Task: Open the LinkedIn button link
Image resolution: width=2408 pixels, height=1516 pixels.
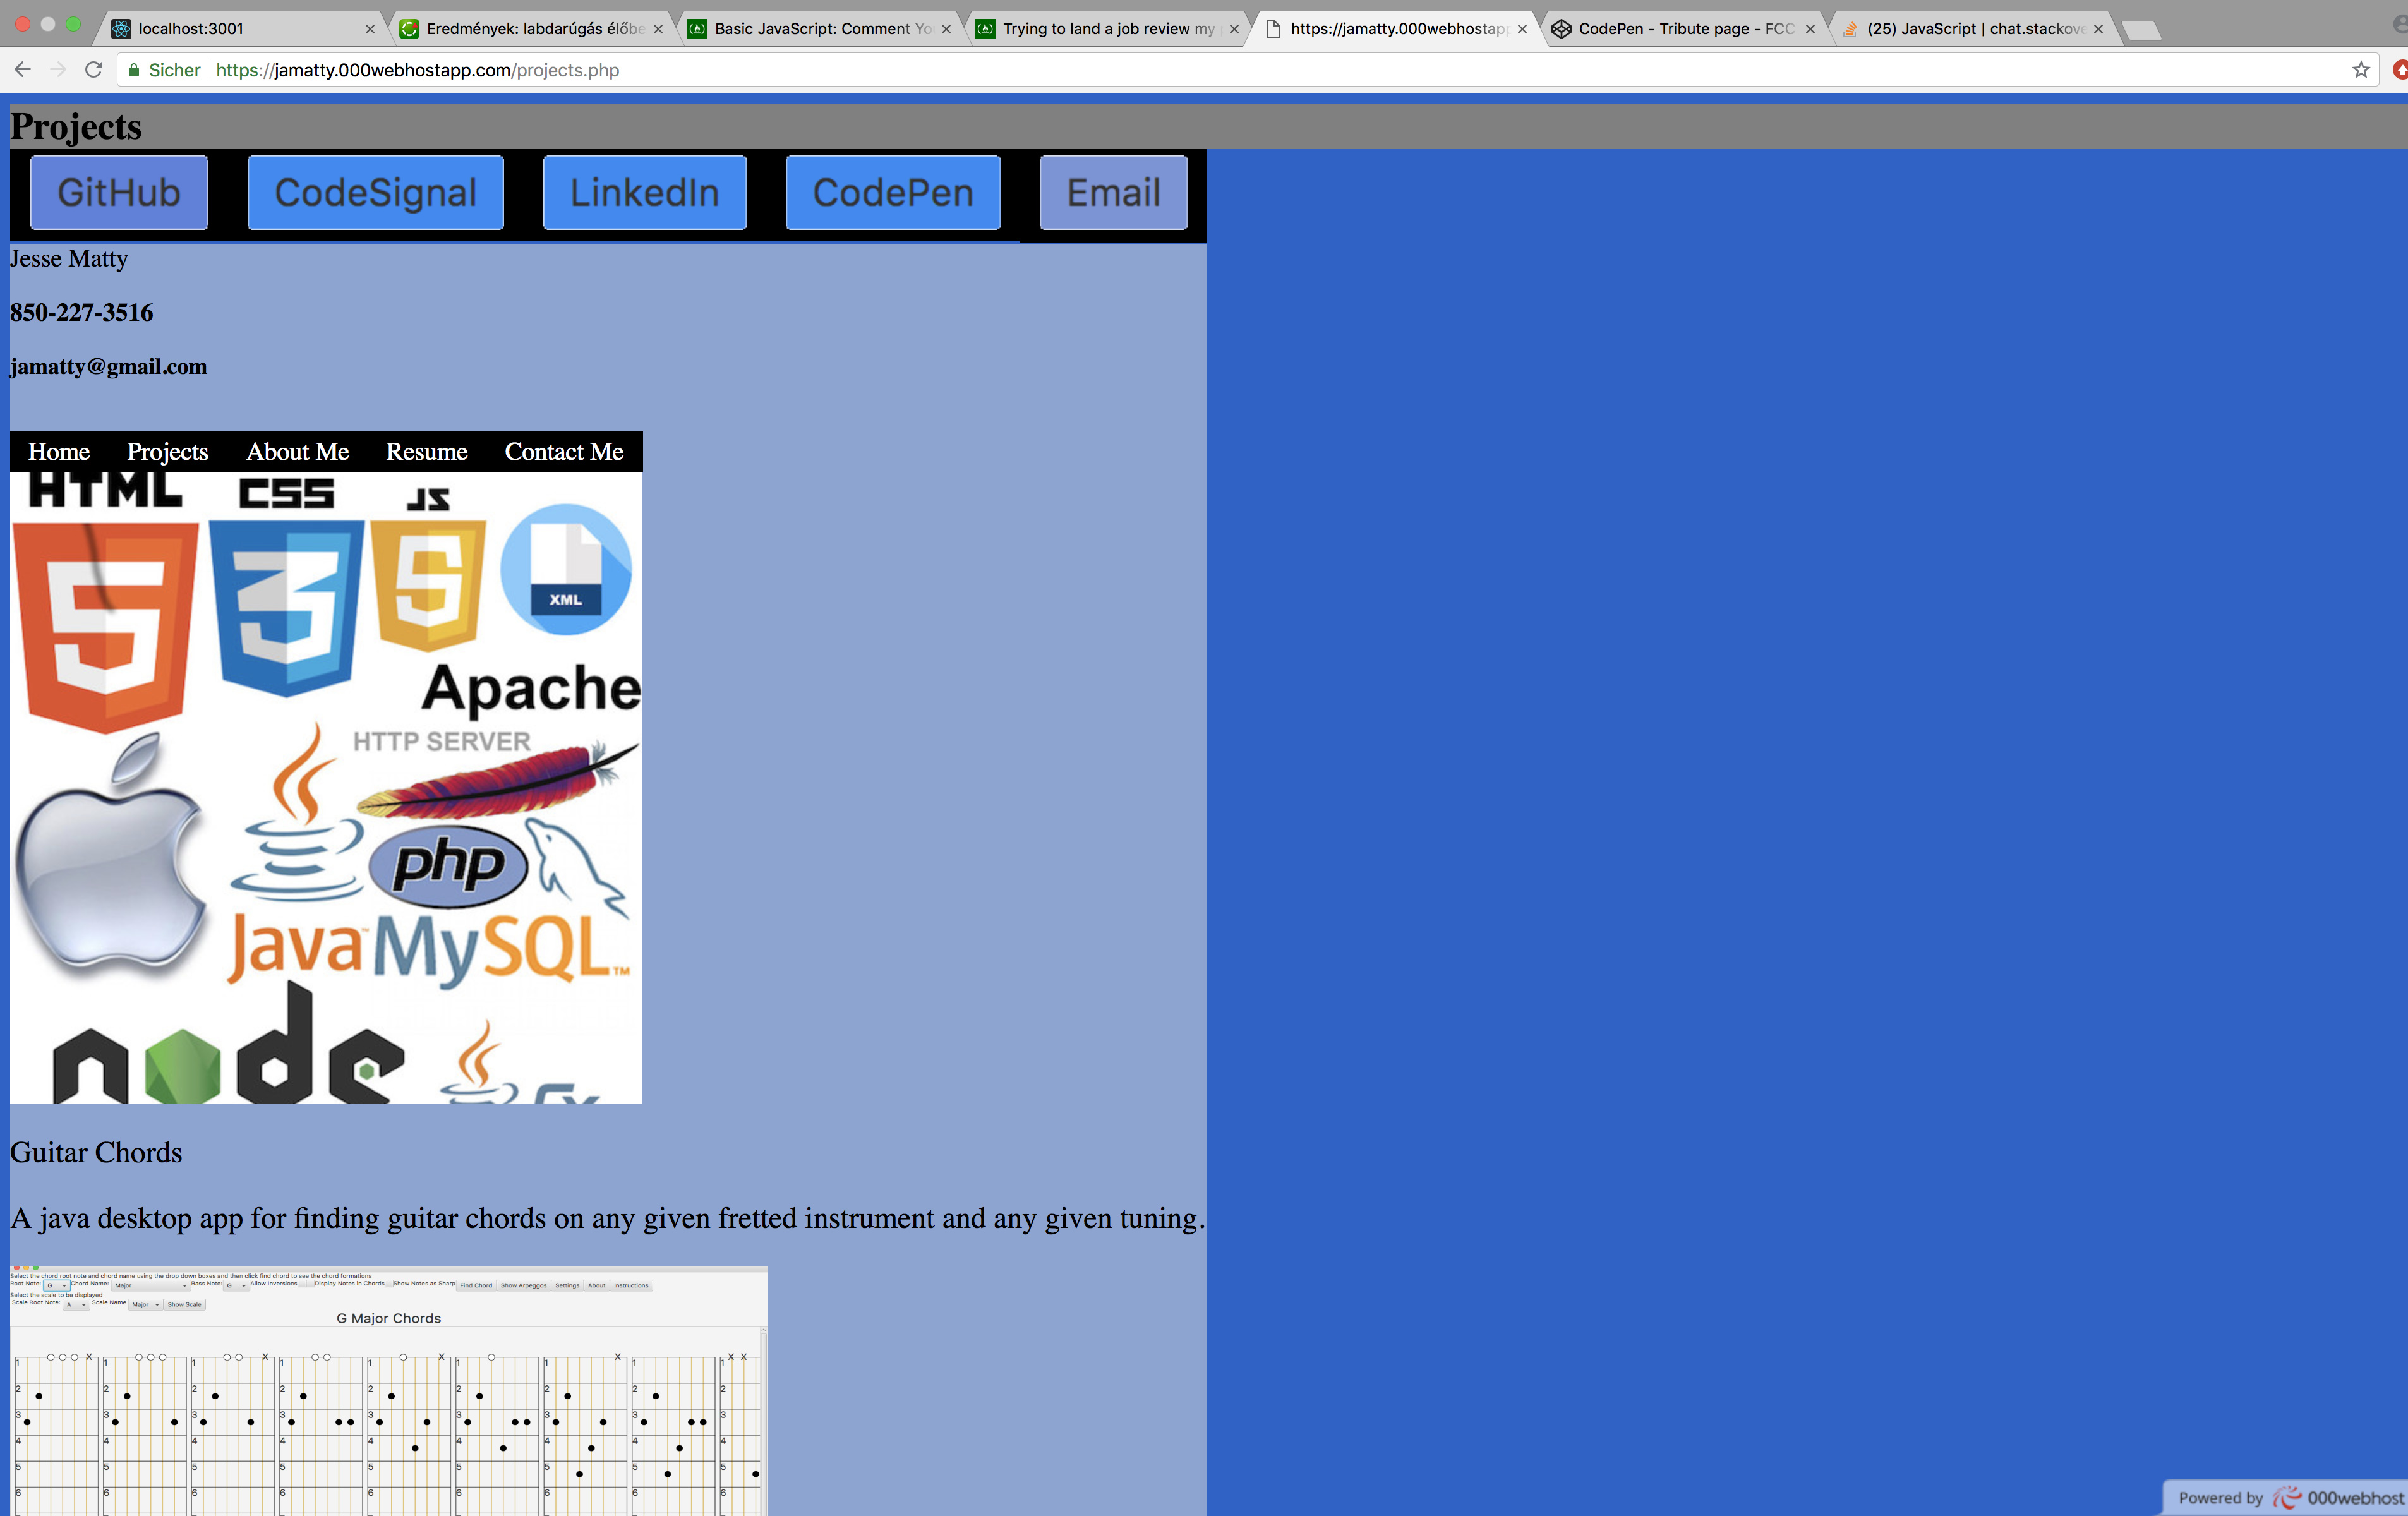Action: 644,192
